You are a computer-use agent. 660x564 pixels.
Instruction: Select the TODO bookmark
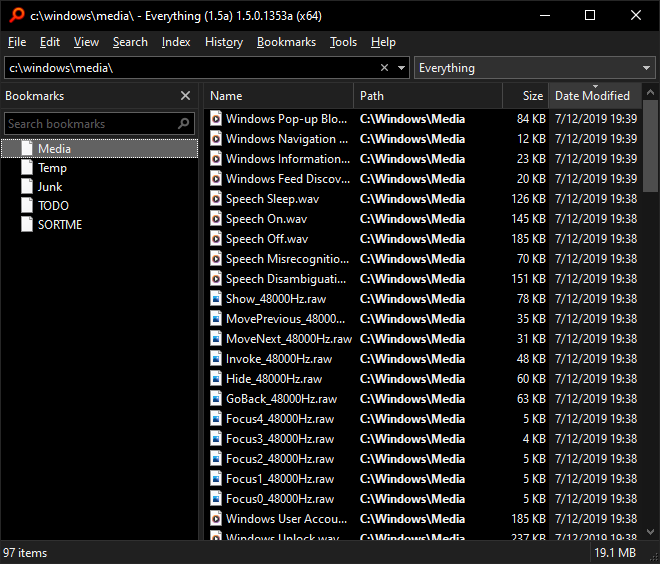(53, 206)
